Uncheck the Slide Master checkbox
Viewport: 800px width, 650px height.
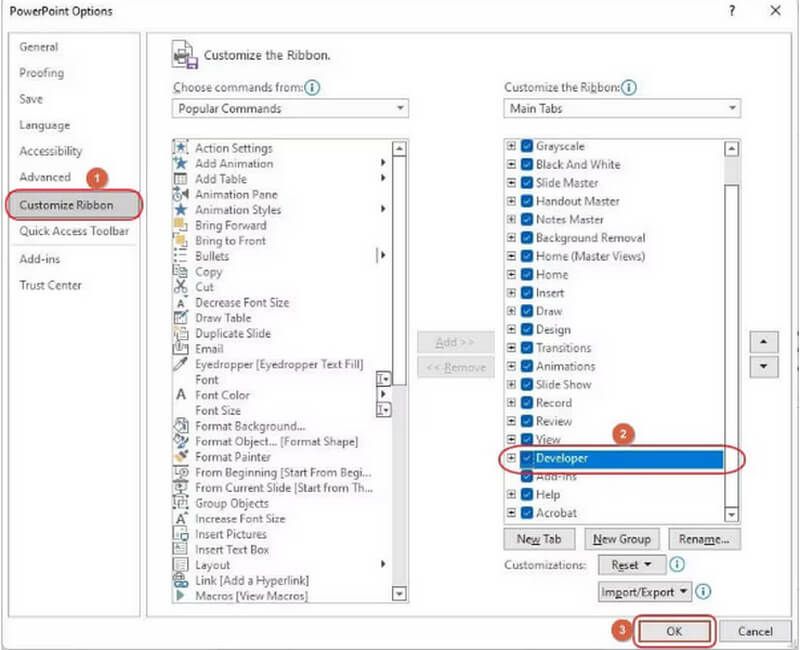(527, 183)
